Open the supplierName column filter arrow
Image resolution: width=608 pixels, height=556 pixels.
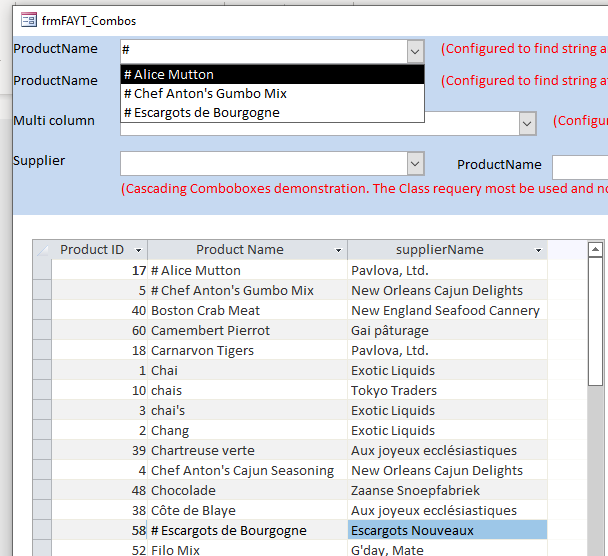coord(538,250)
